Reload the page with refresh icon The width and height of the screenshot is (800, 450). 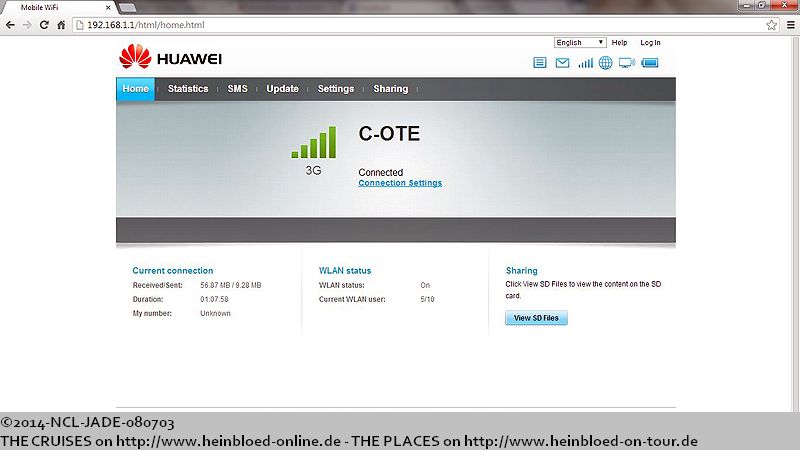(44, 24)
